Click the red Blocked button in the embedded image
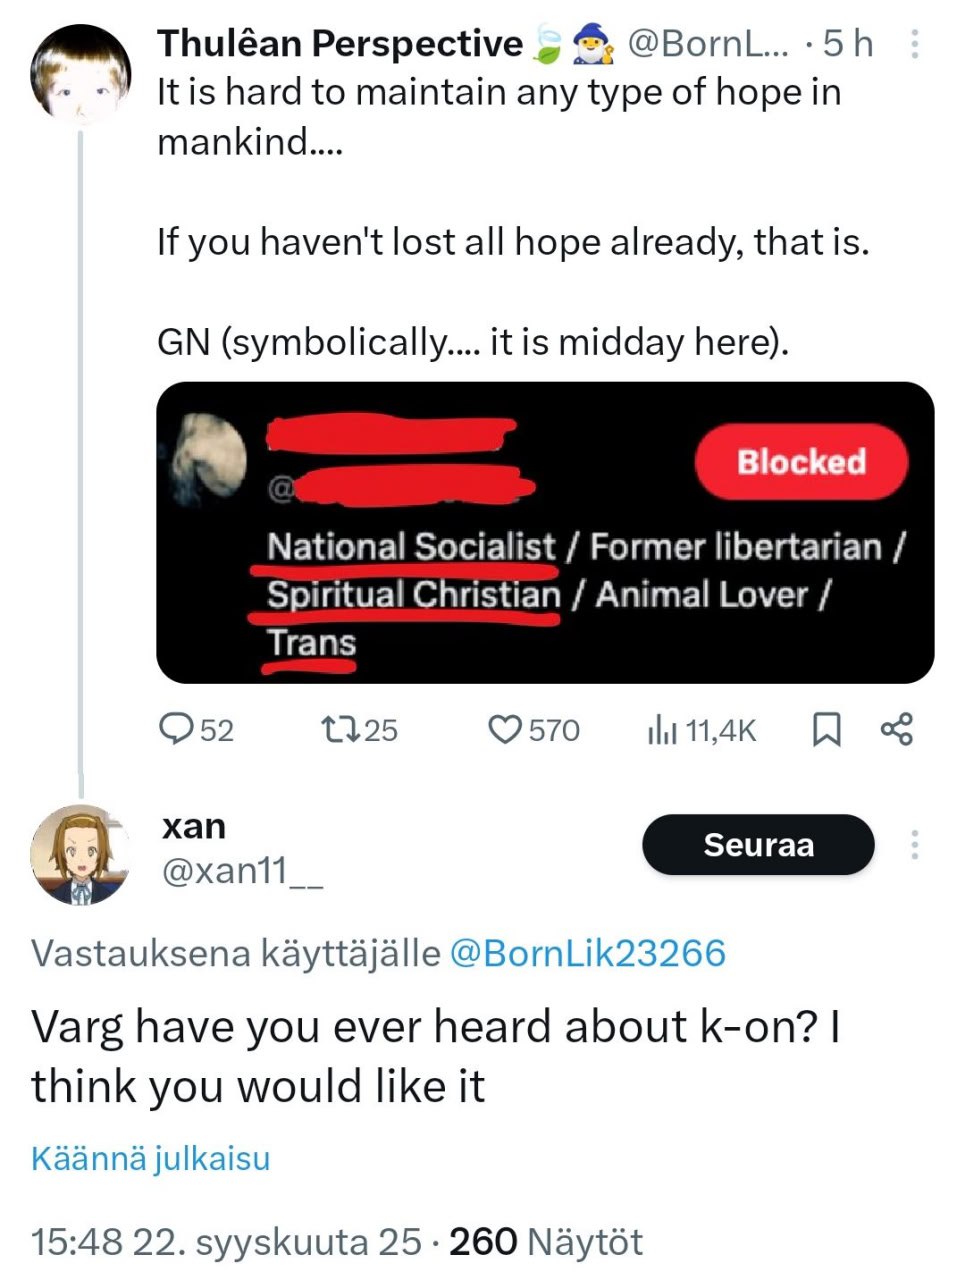This screenshot has width=965, height=1280. (801, 462)
